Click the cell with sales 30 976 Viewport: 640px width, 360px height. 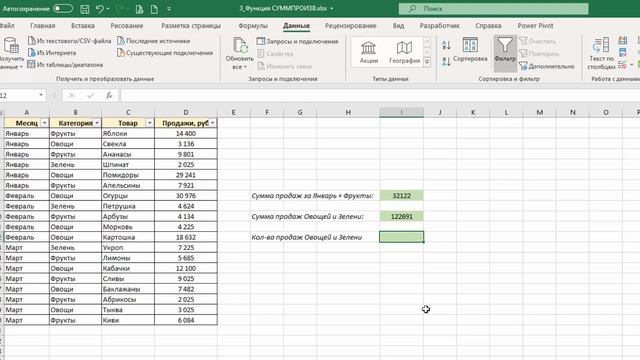click(x=186, y=196)
